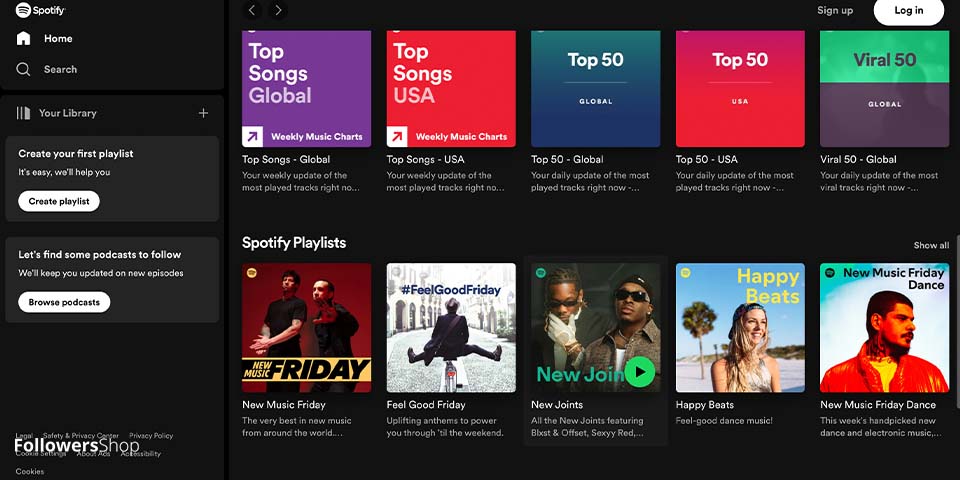Open Viral 50 Global cover

[884, 89]
